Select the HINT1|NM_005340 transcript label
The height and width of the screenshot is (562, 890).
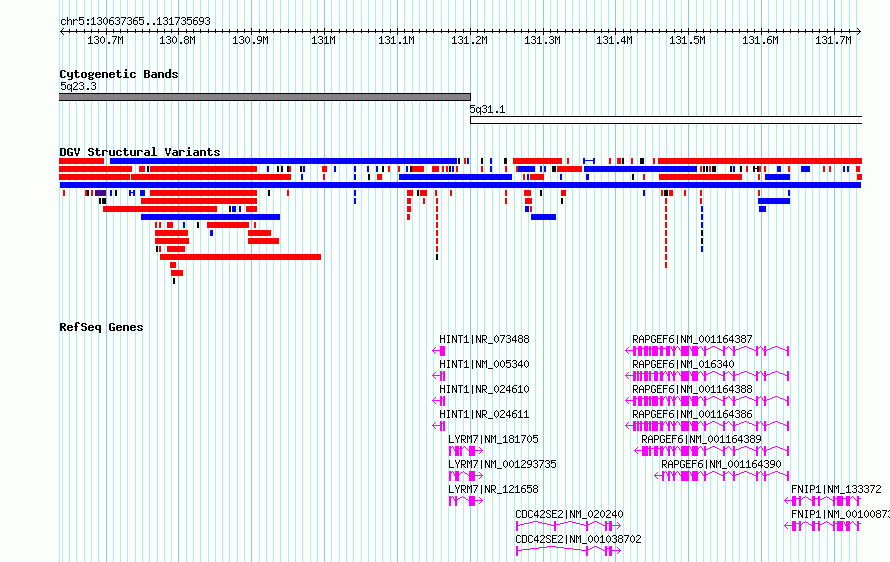click(484, 364)
